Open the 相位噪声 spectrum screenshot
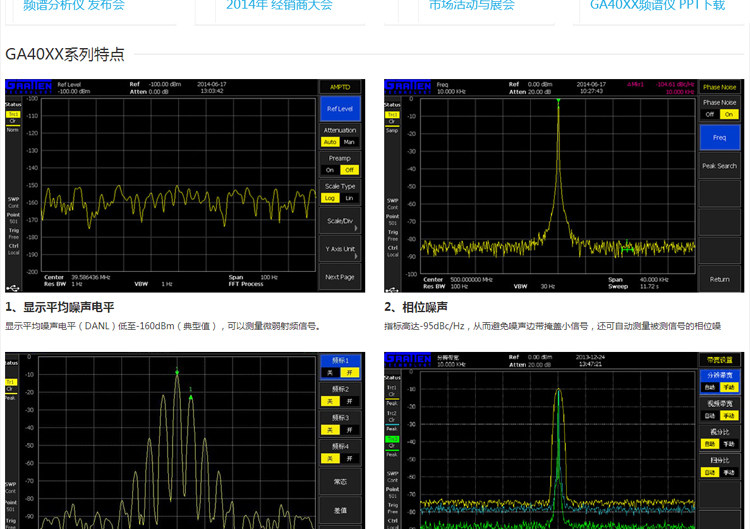The height and width of the screenshot is (529, 750). pos(564,186)
